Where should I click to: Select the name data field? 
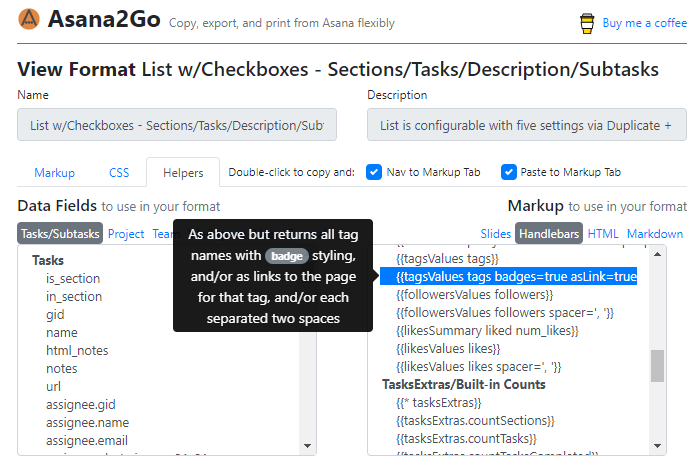62,333
